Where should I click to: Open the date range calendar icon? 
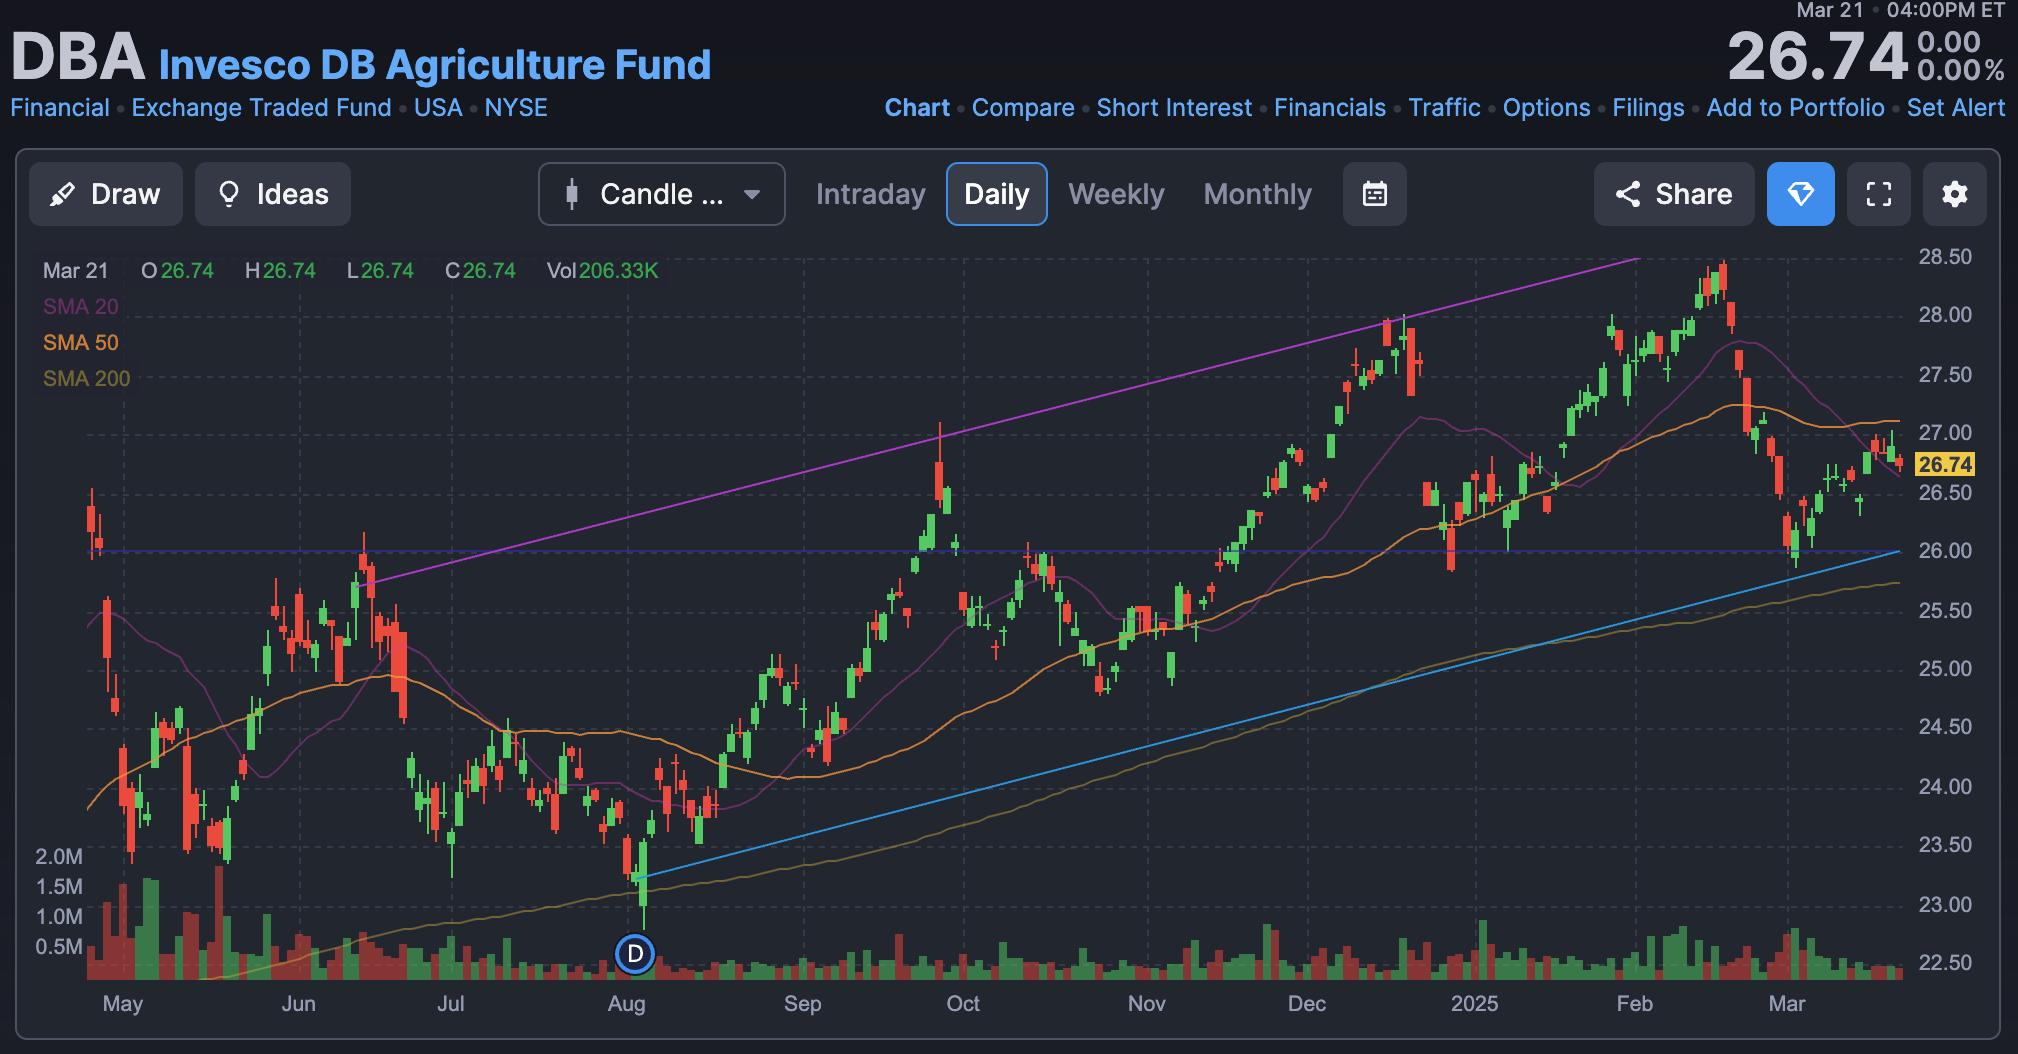(1375, 194)
